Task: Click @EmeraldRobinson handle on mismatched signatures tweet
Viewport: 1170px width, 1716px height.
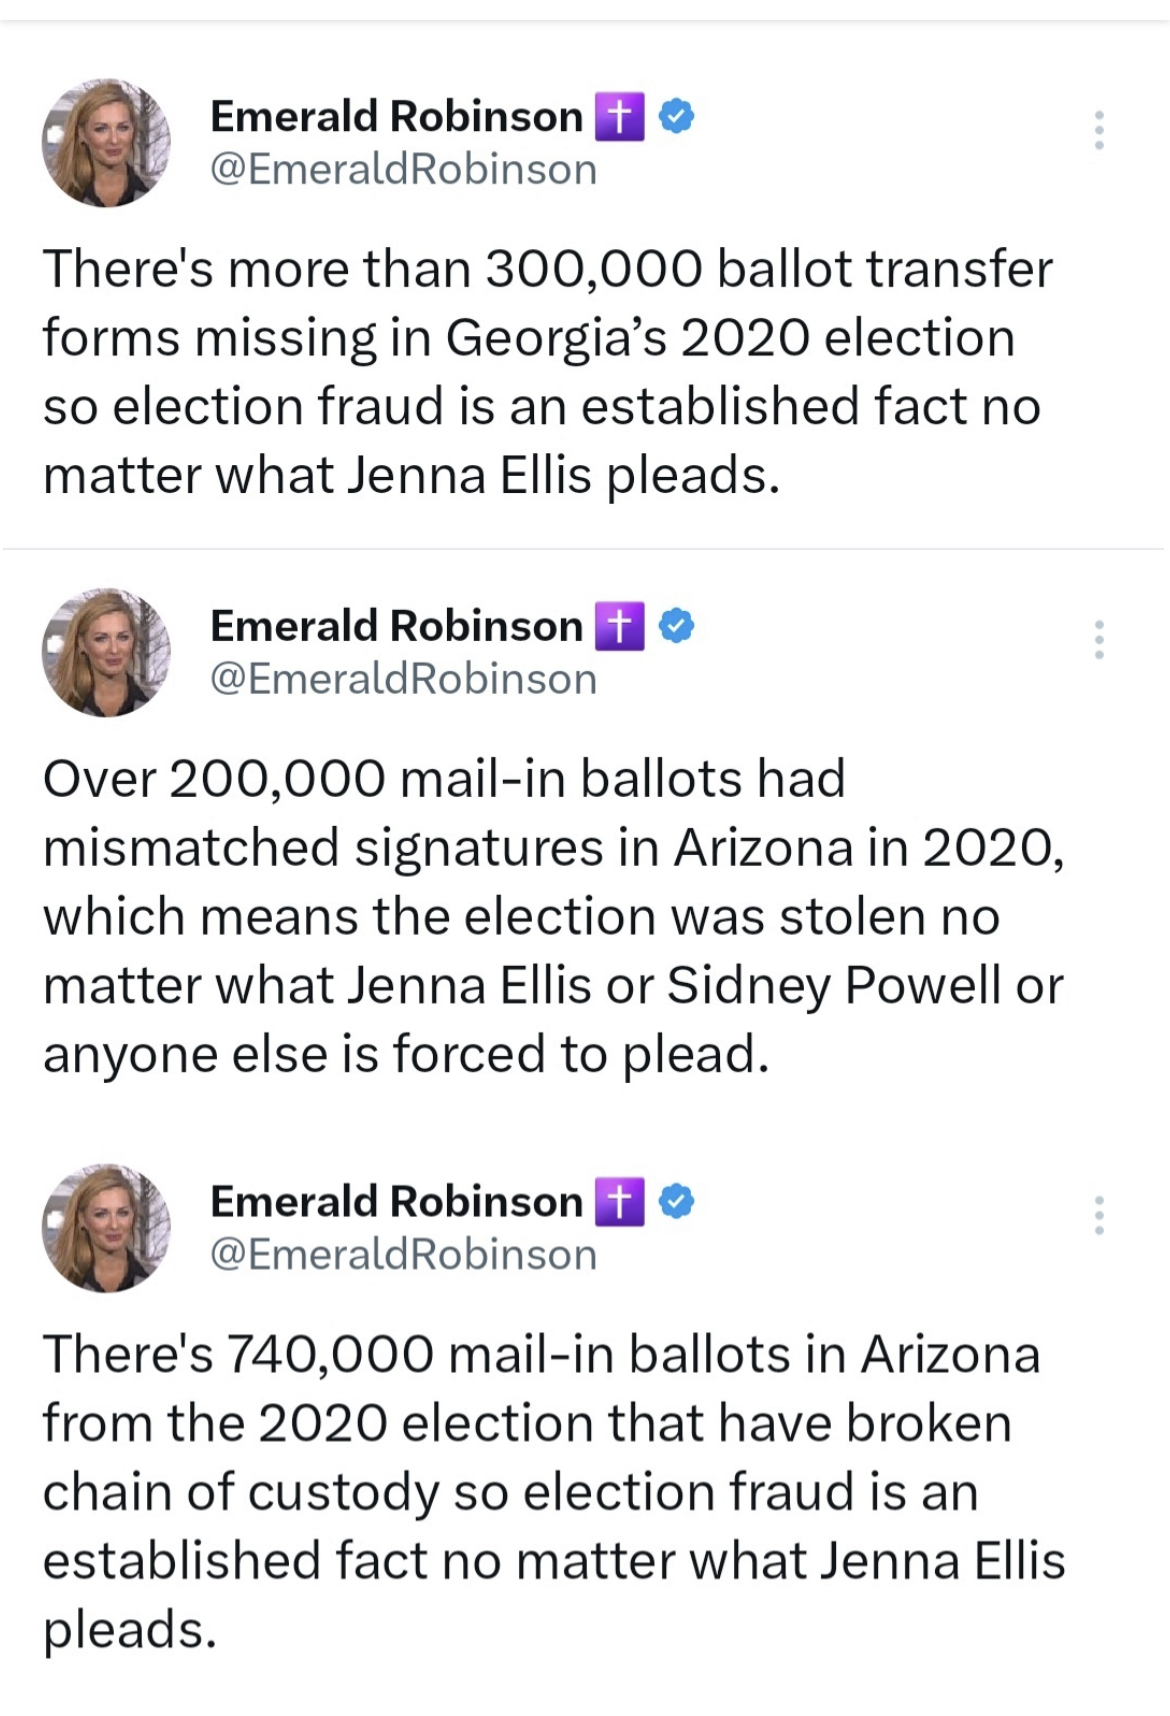Action: click(403, 679)
